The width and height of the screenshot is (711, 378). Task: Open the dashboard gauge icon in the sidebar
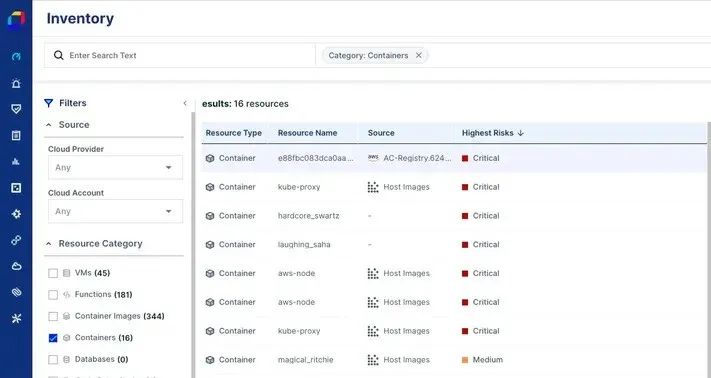click(16, 57)
